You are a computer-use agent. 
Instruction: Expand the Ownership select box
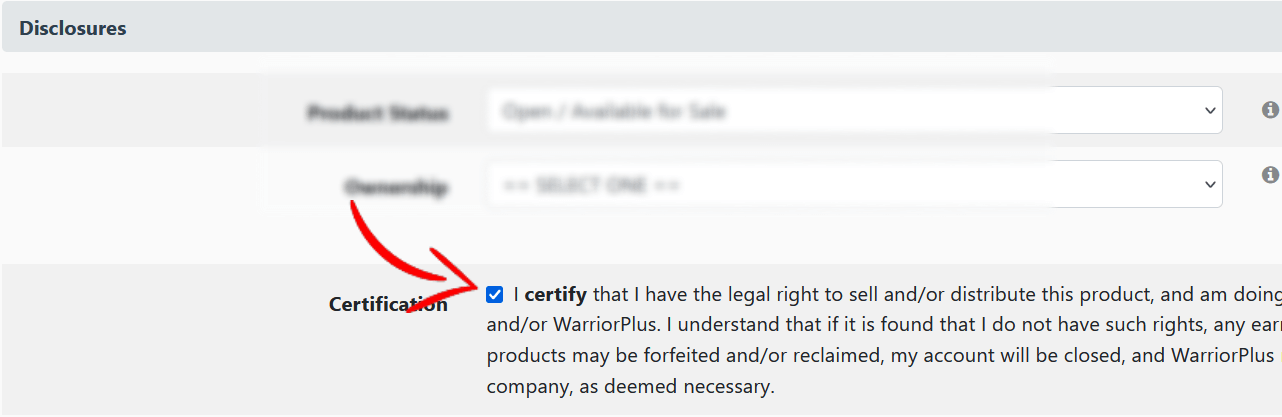[x=855, y=184]
